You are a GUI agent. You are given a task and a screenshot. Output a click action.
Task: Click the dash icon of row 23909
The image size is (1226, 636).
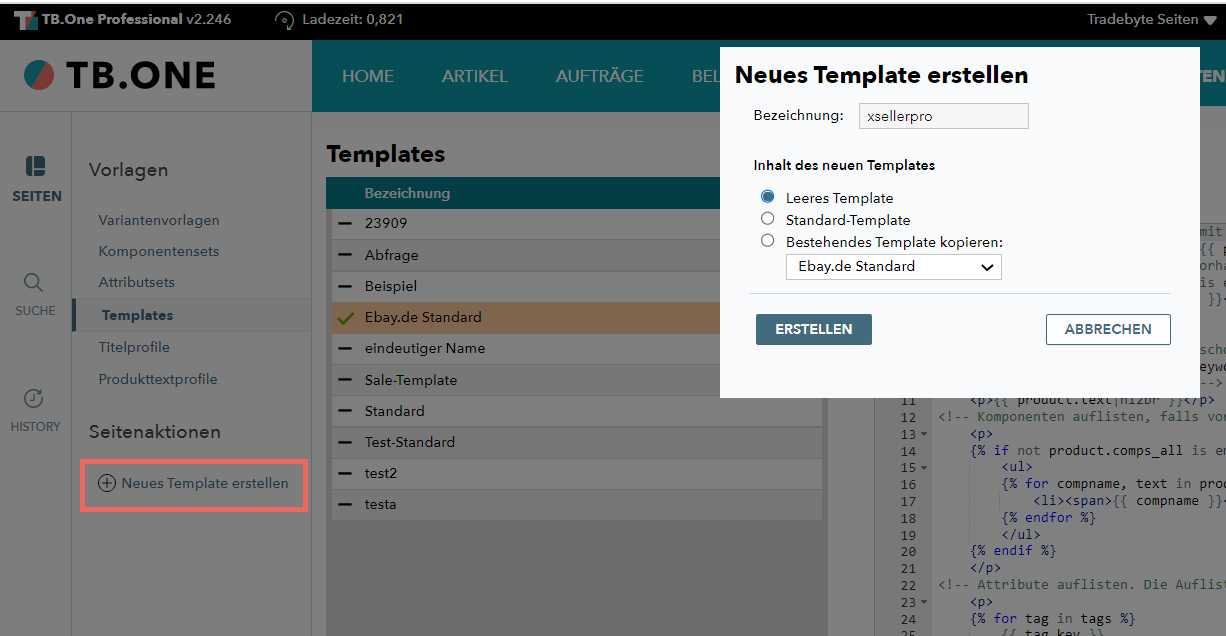click(346, 224)
